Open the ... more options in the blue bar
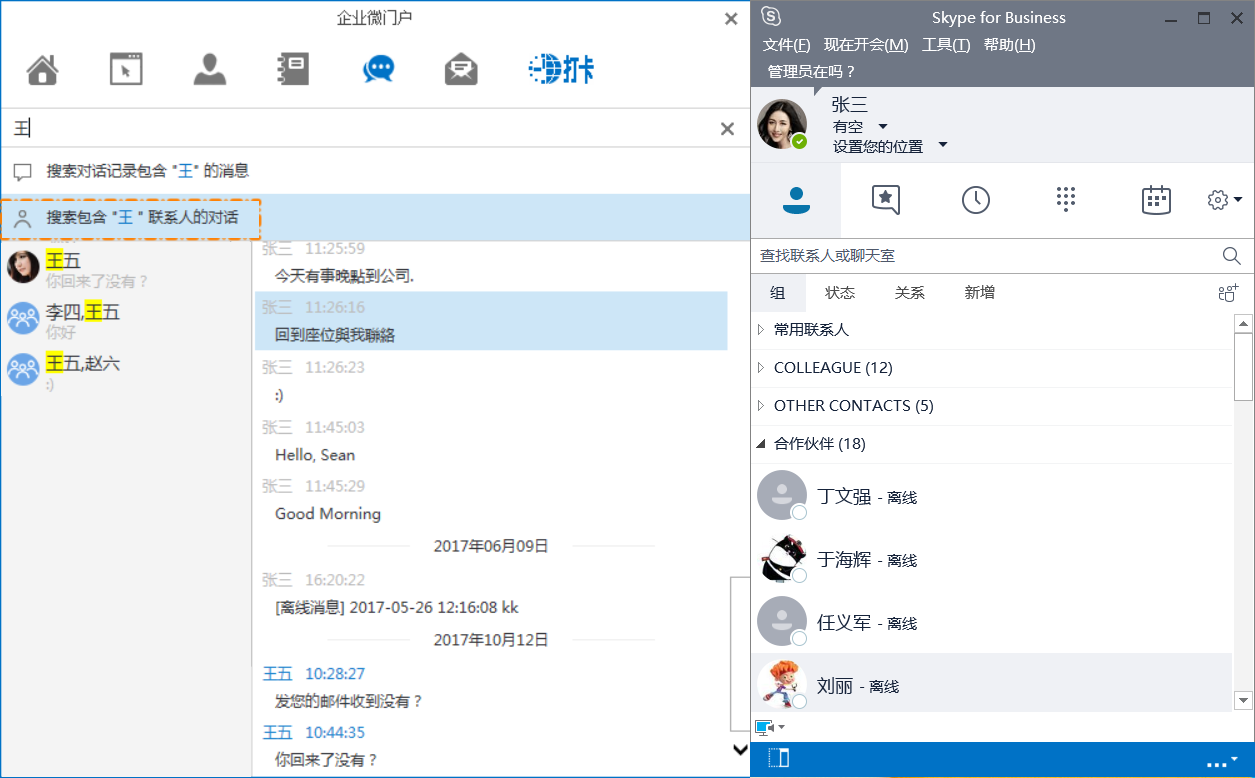 [1221, 762]
